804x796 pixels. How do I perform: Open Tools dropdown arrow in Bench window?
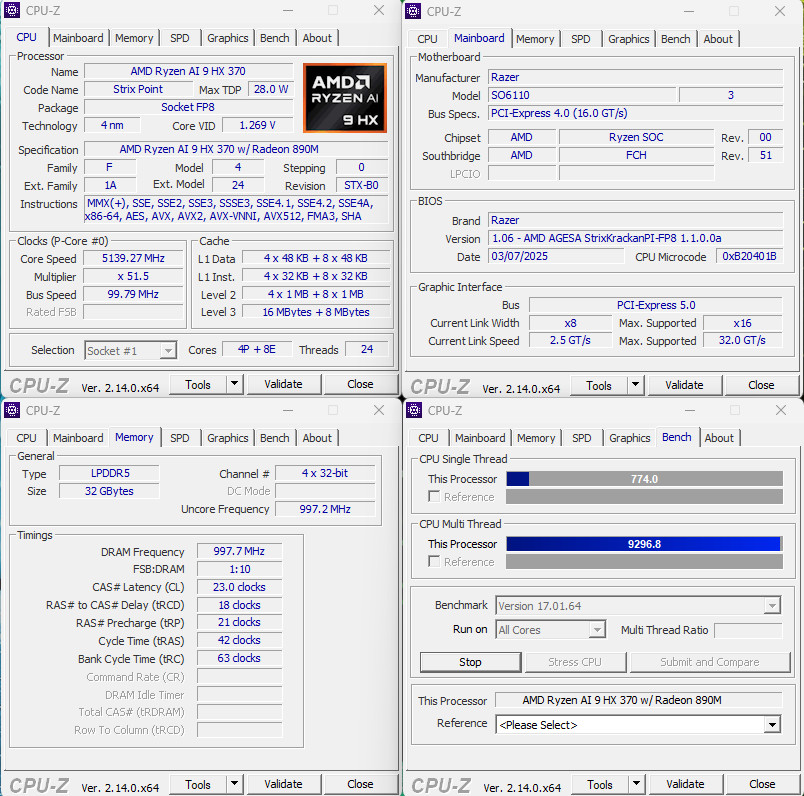tap(636, 784)
